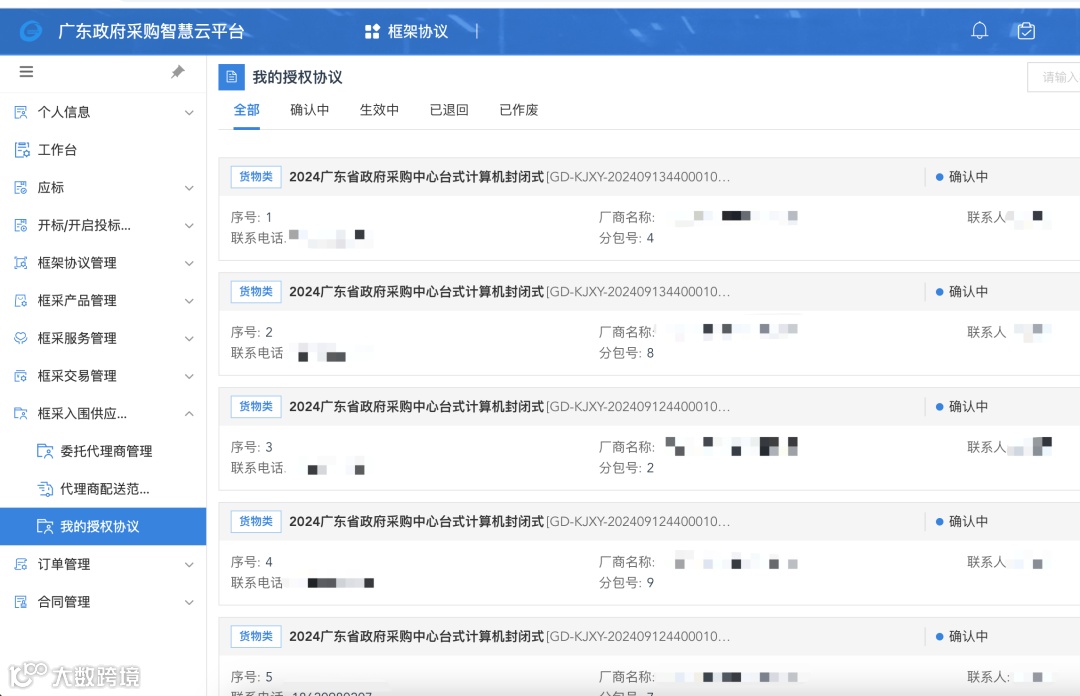Switch to the 已作废 tab
This screenshot has width=1080, height=696.
[519, 110]
